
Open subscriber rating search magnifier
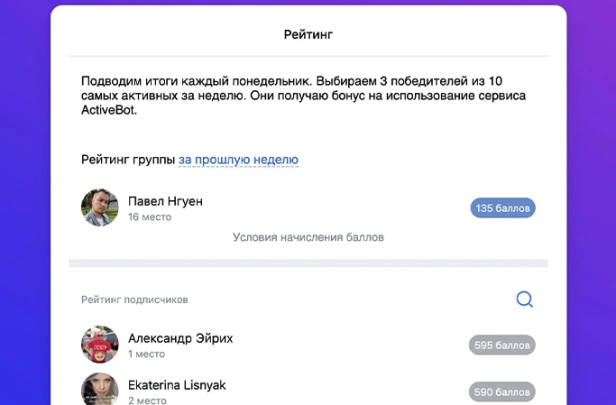[x=524, y=299]
